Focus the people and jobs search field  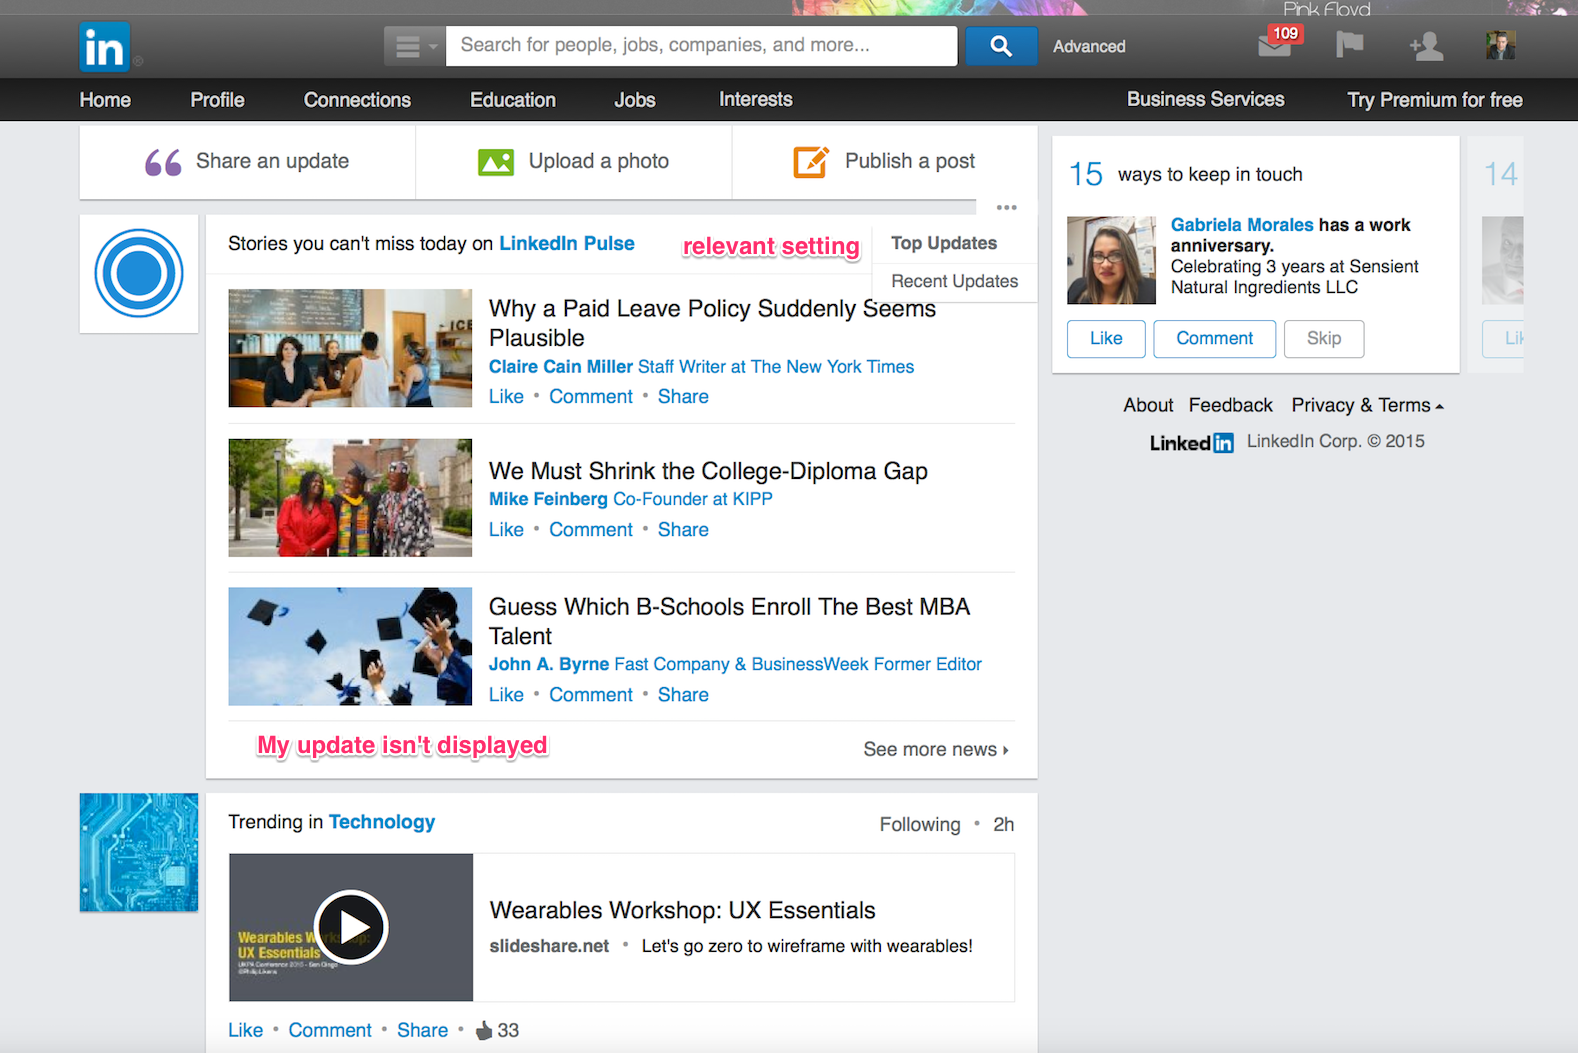[701, 46]
